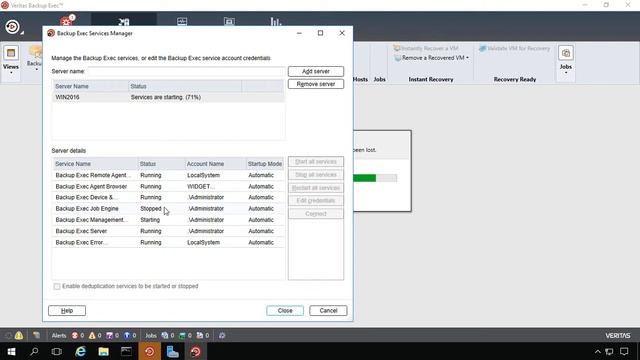Click the yellow warning alerts icon
Image resolution: width=640 pixels, height=360 pixels.
92,336
